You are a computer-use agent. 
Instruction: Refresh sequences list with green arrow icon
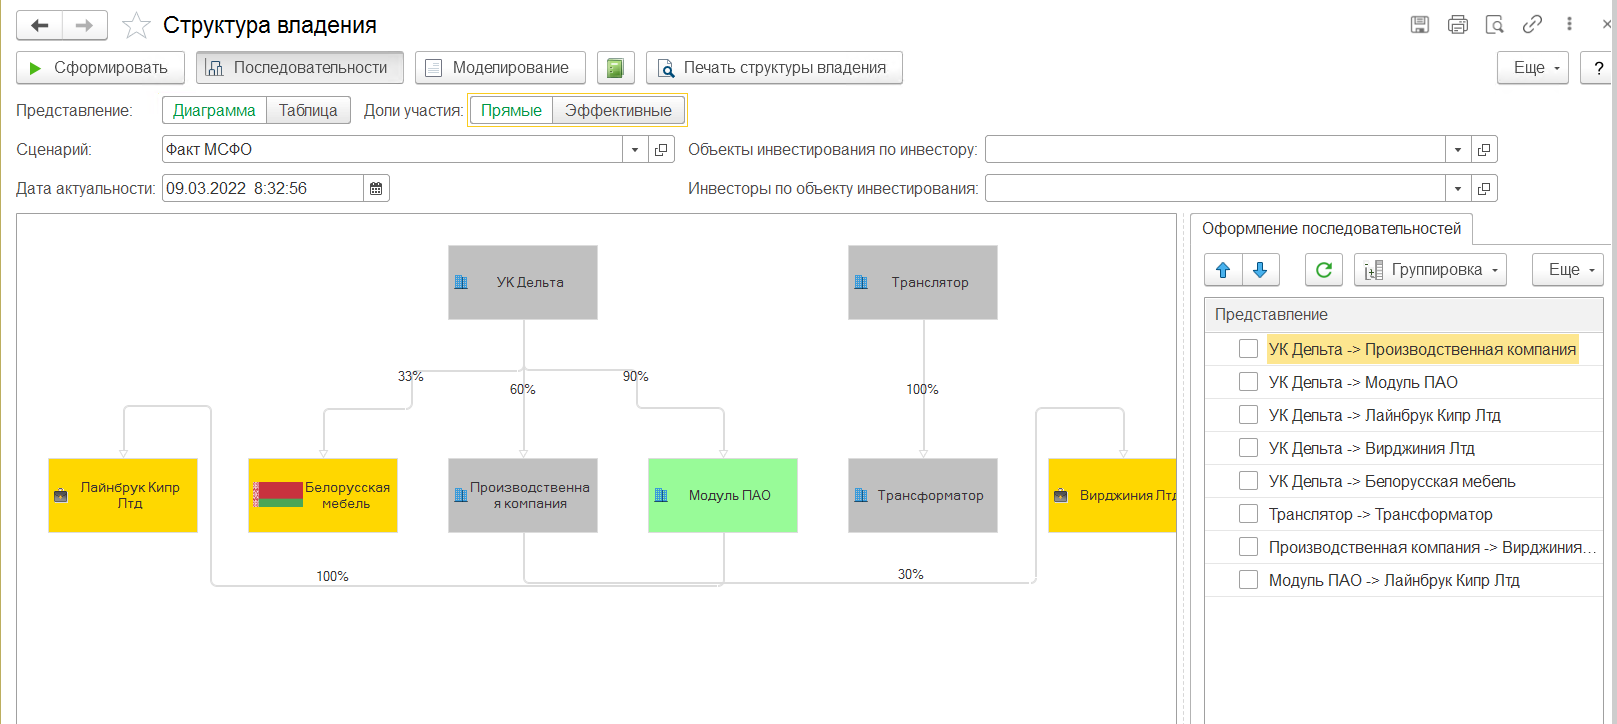tap(1323, 270)
